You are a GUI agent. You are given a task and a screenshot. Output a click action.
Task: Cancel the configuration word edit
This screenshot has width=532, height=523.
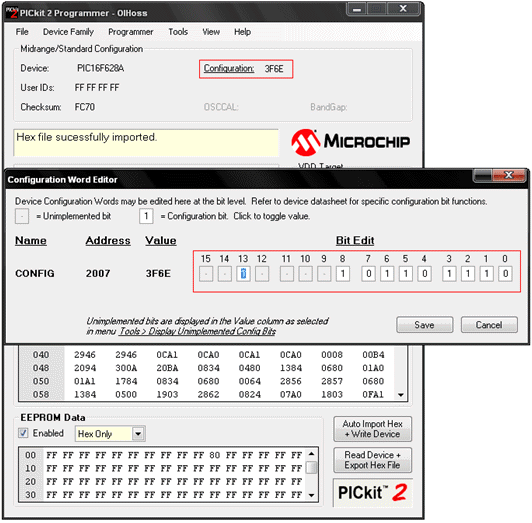pos(489,325)
